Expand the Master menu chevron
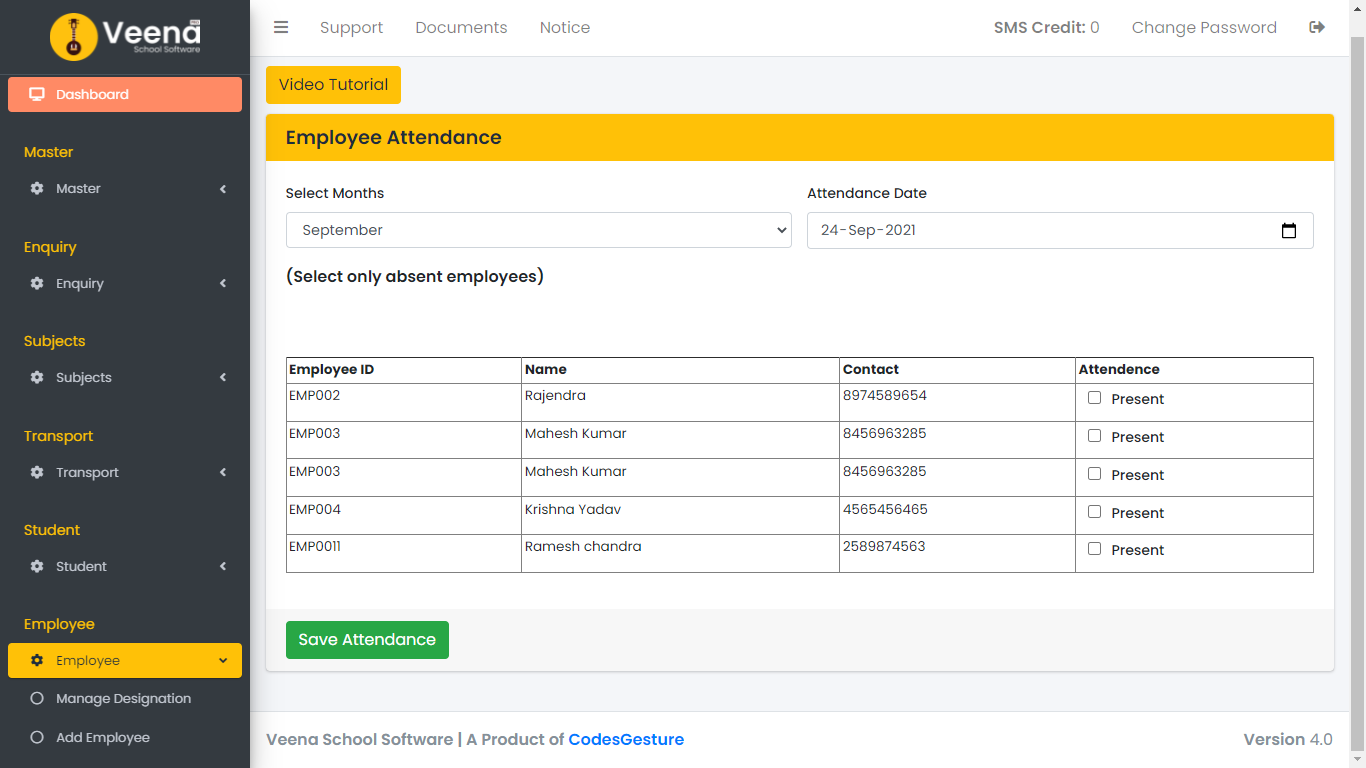Viewport: 1366px width, 768px height. tap(223, 189)
